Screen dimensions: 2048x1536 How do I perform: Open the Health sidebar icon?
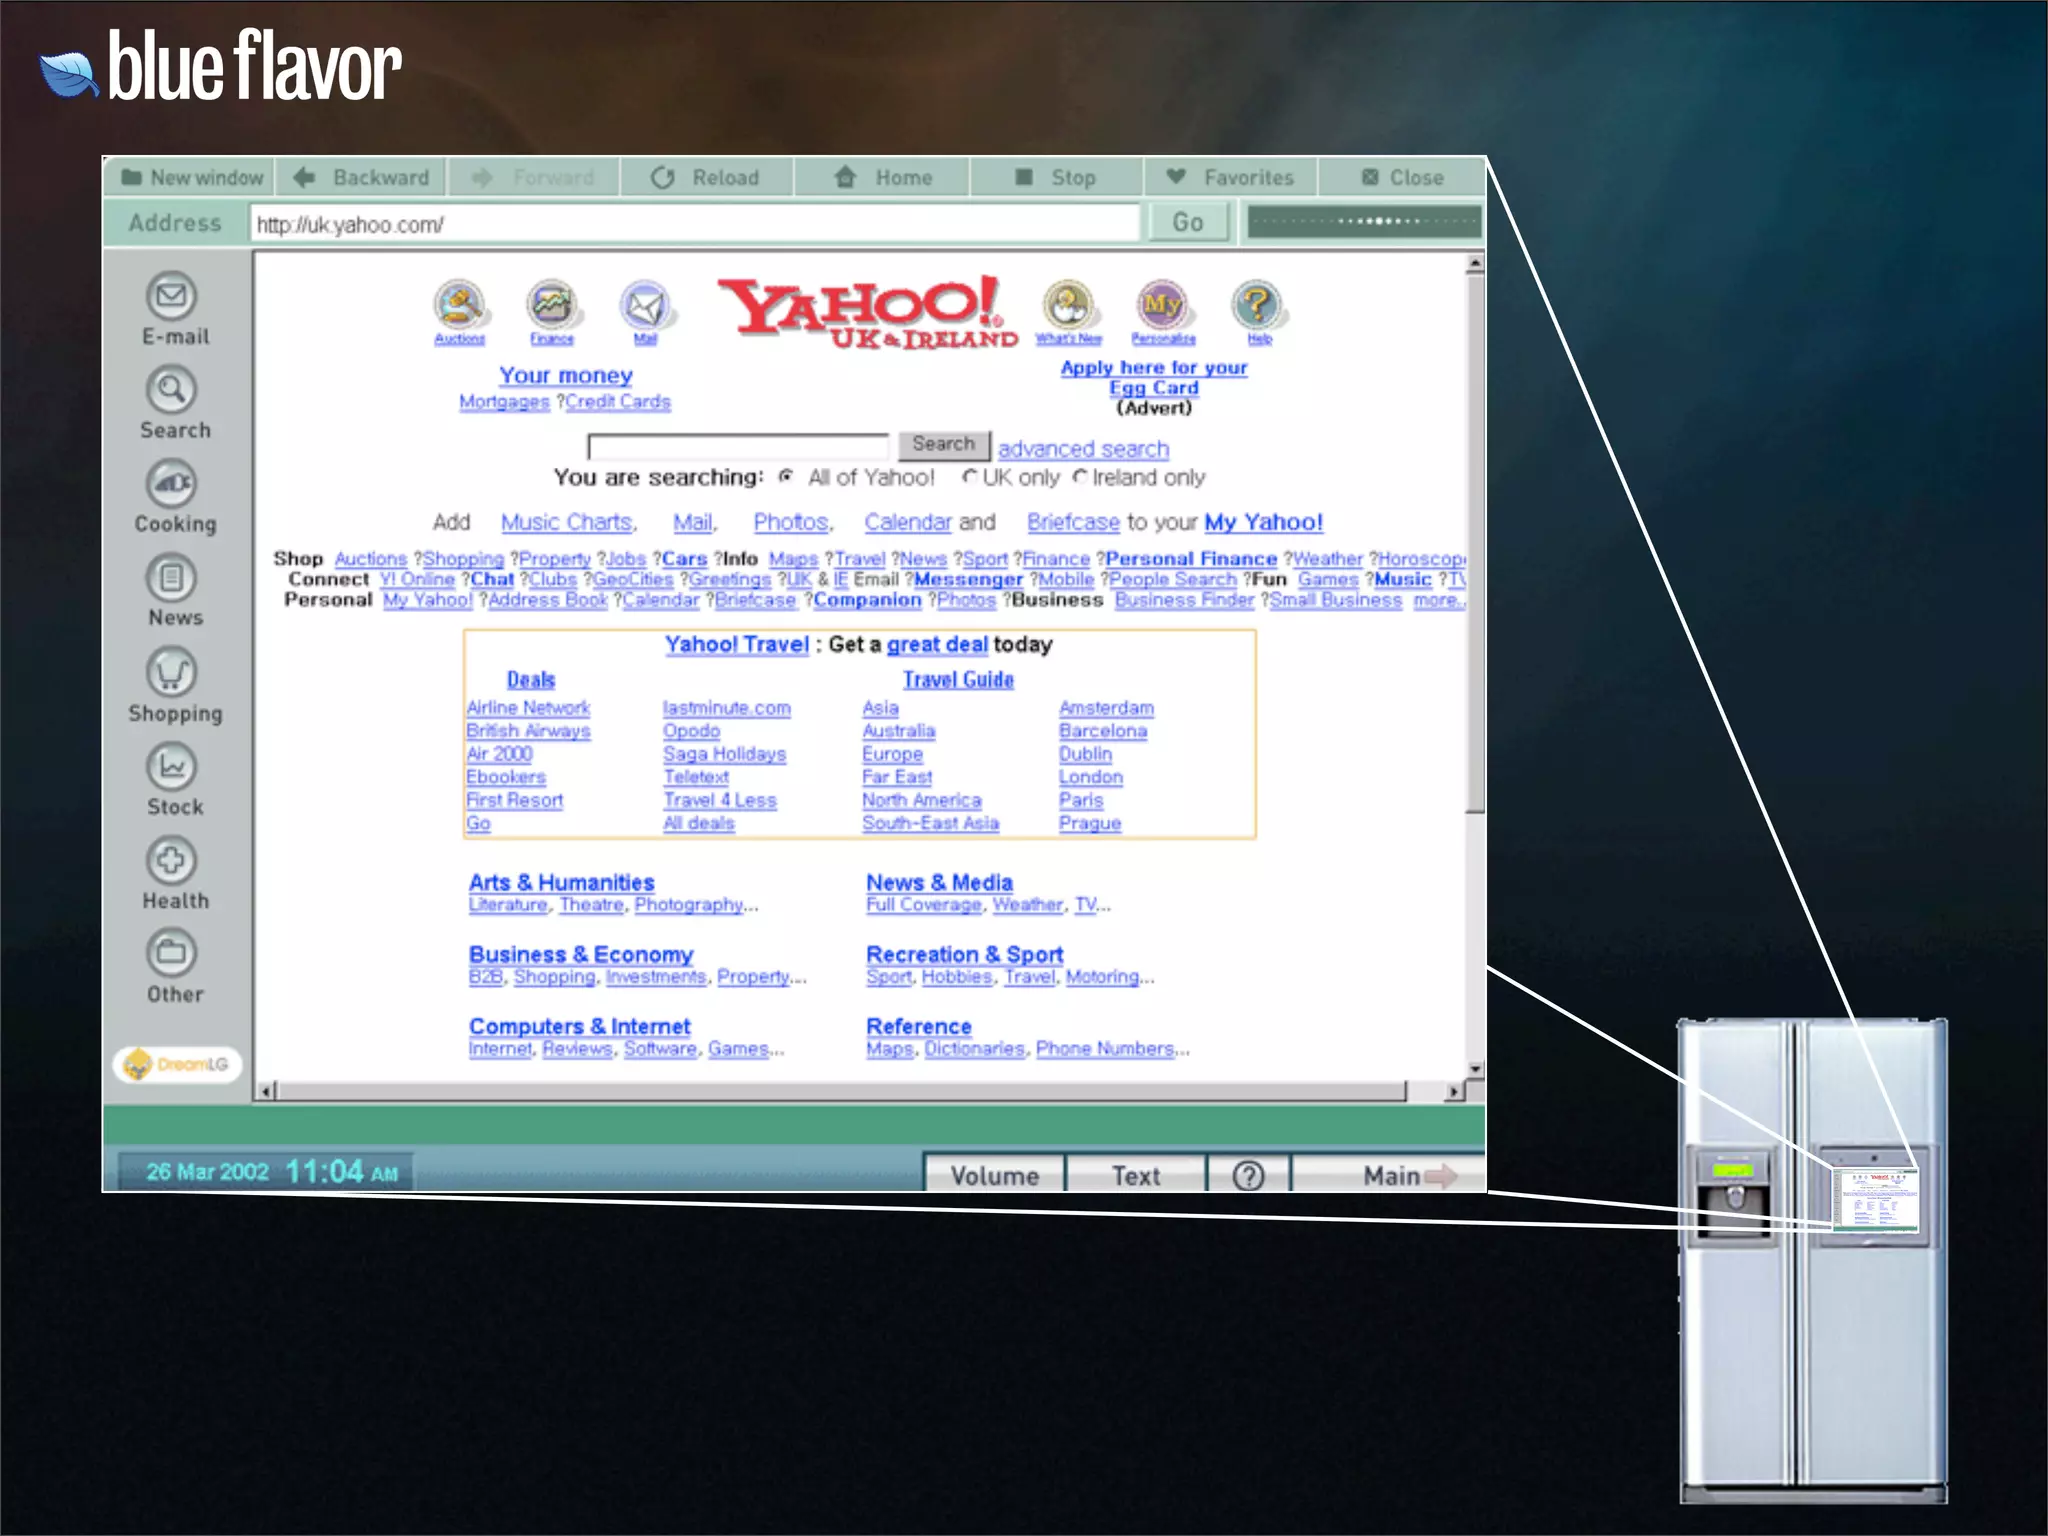pyautogui.click(x=172, y=860)
